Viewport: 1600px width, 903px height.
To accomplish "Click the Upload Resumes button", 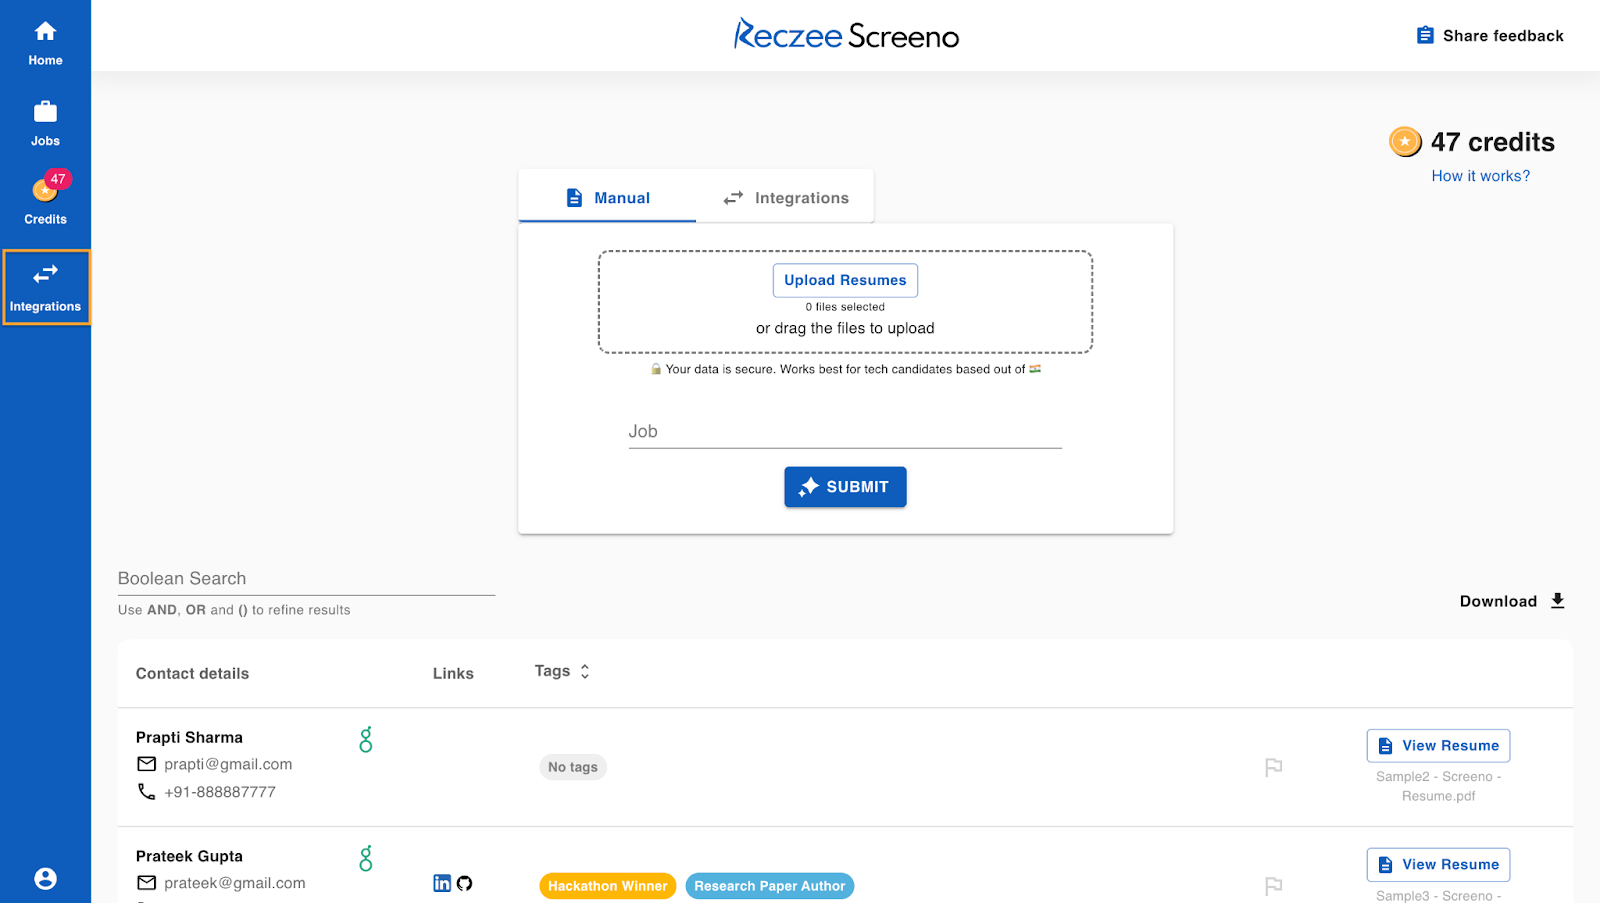I will (x=845, y=280).
